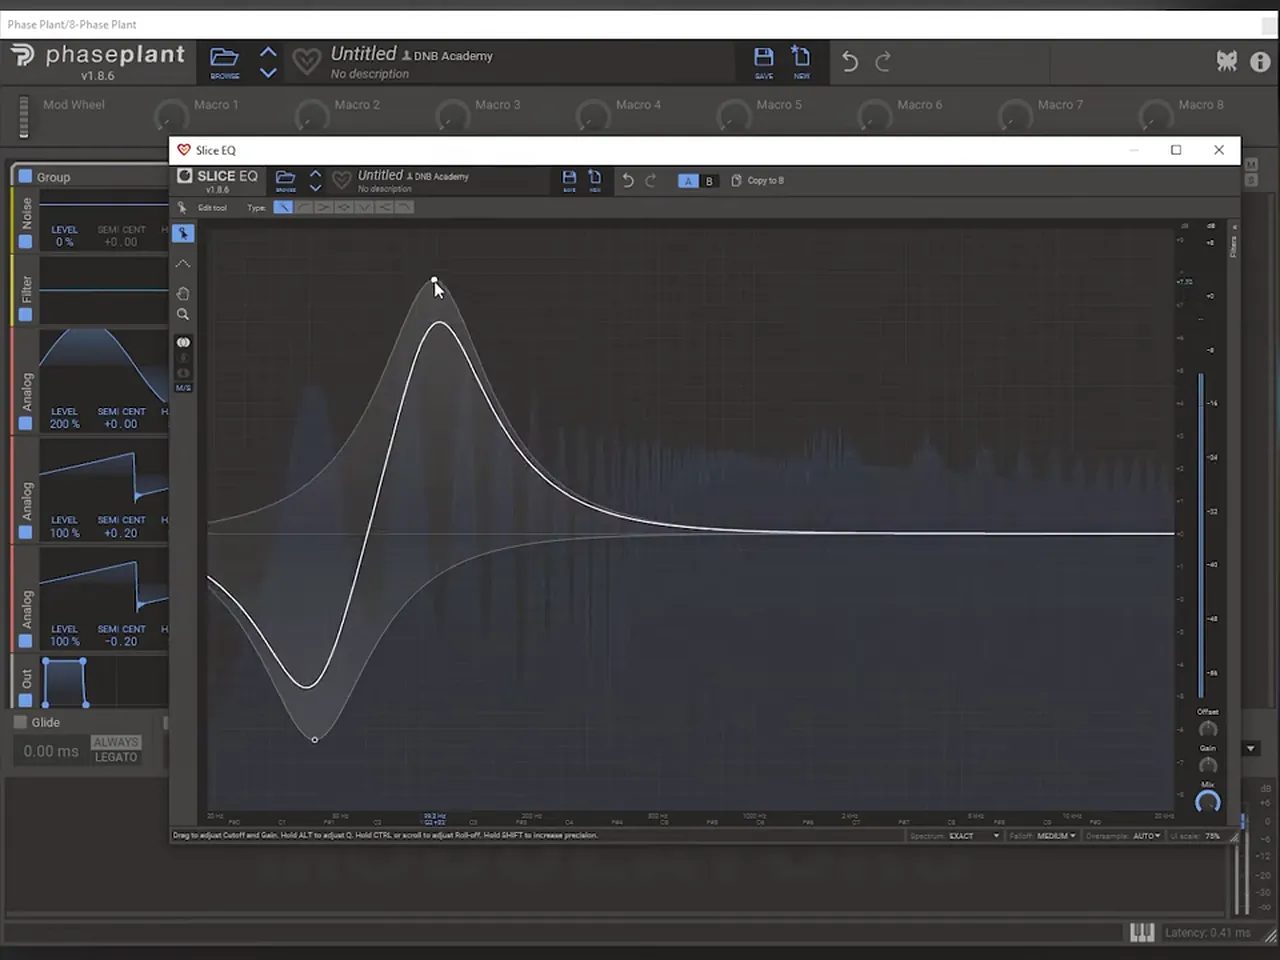Toggle the Noise generator on/off
Viewport: 1280px width, 960px height.
25,241
